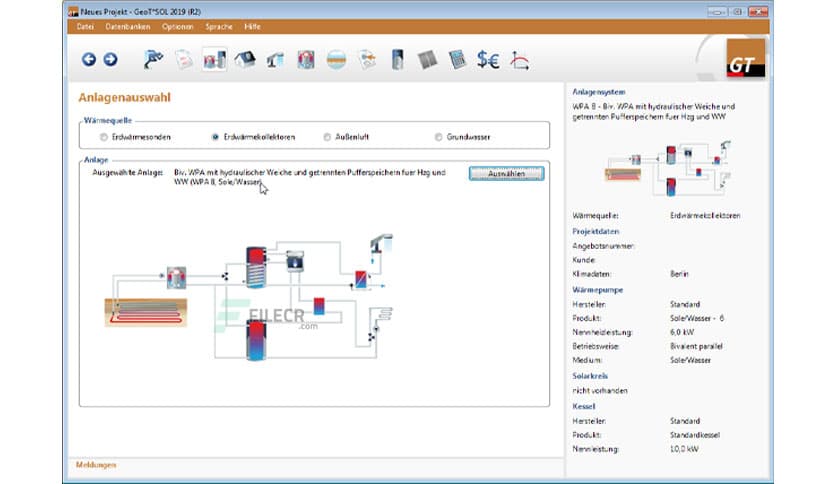The height and width of the screenshot is (484, 836).
Task: Click the Anlagenauswahl page title
Action: [124, 98]
